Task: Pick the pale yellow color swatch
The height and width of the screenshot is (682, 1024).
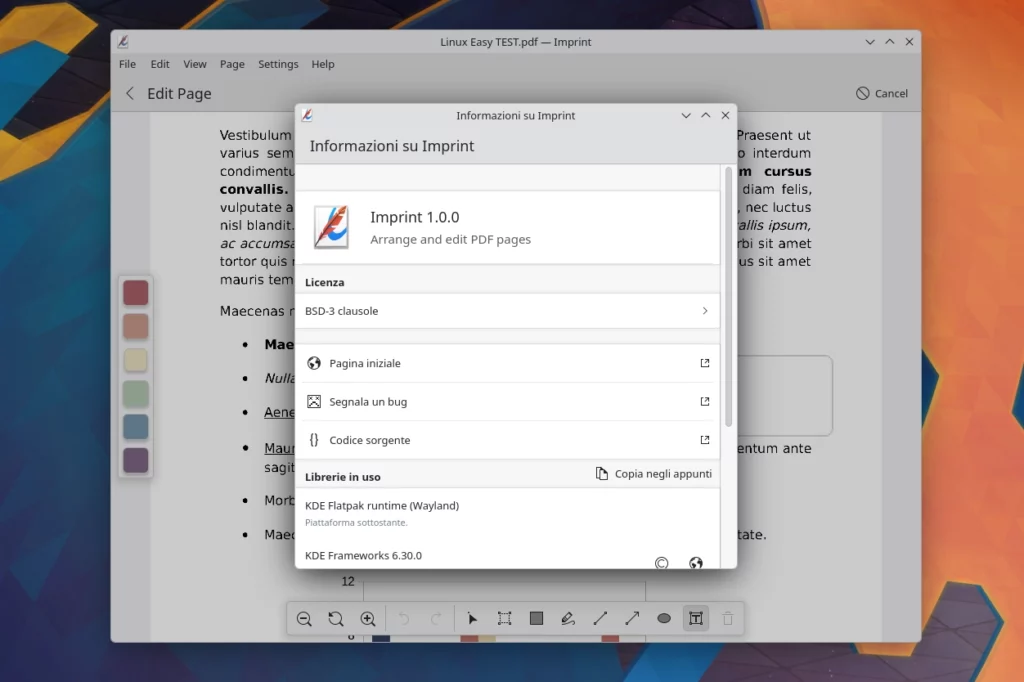Action: [136, 360]
